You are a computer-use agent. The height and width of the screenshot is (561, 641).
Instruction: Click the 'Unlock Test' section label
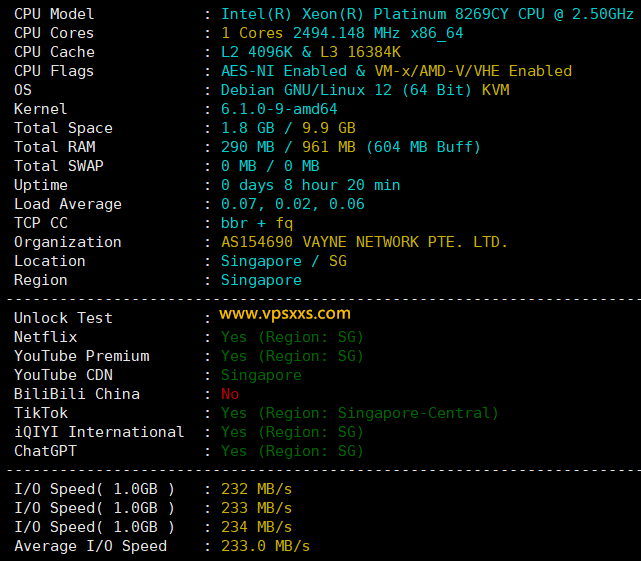pyautogui.click(x=63, y=318)
